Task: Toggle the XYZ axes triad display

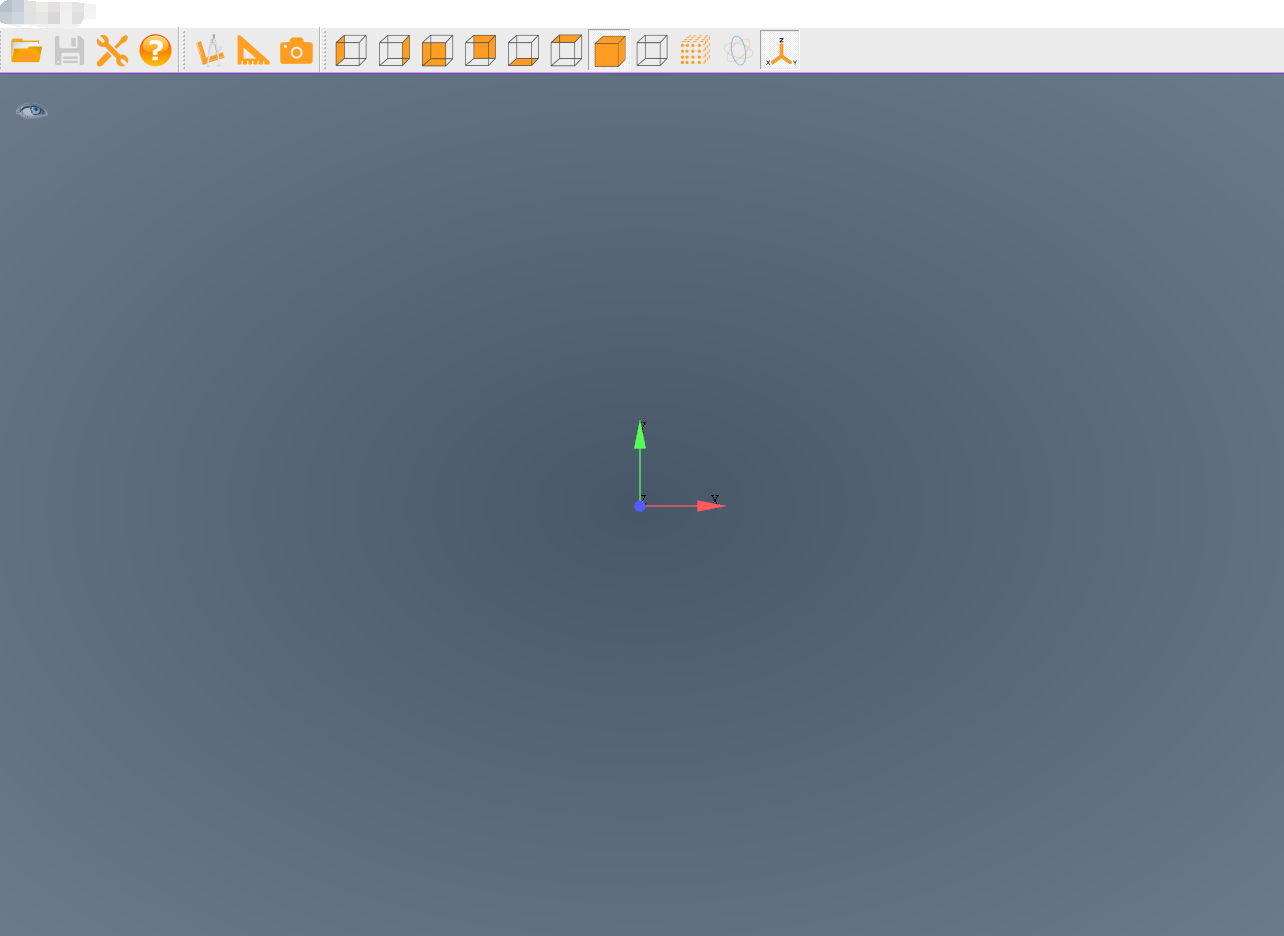Action: point(781,50)
